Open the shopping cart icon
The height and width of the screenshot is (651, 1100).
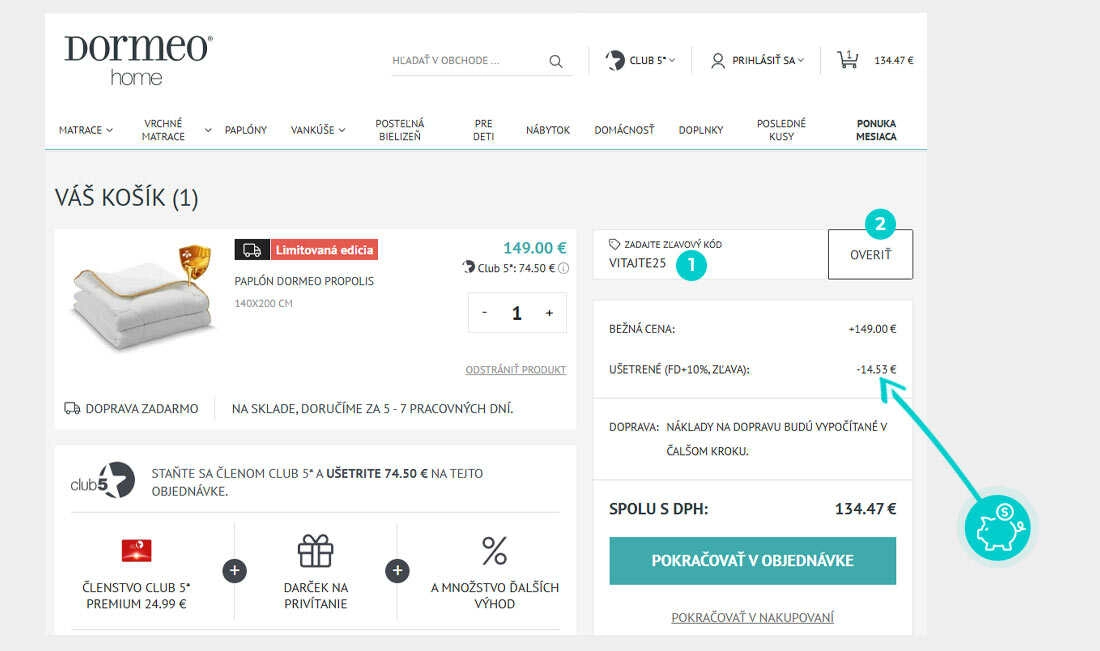[x=847, y=60]
